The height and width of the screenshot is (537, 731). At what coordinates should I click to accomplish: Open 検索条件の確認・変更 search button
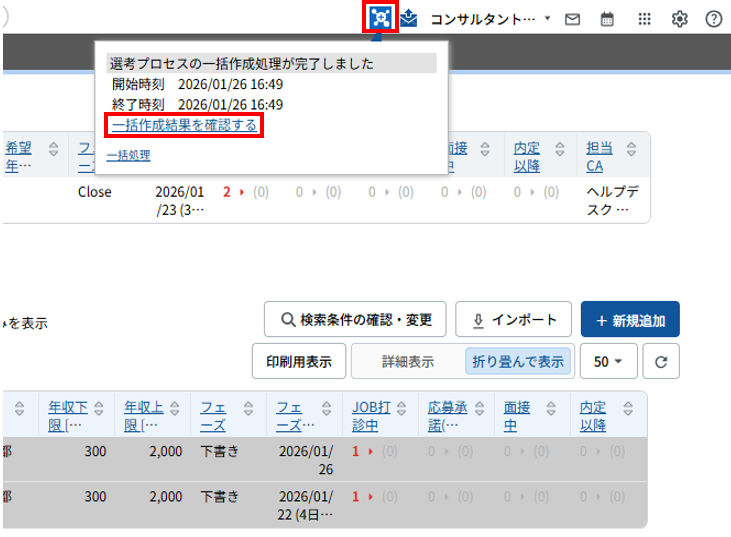tap(354, 320)
